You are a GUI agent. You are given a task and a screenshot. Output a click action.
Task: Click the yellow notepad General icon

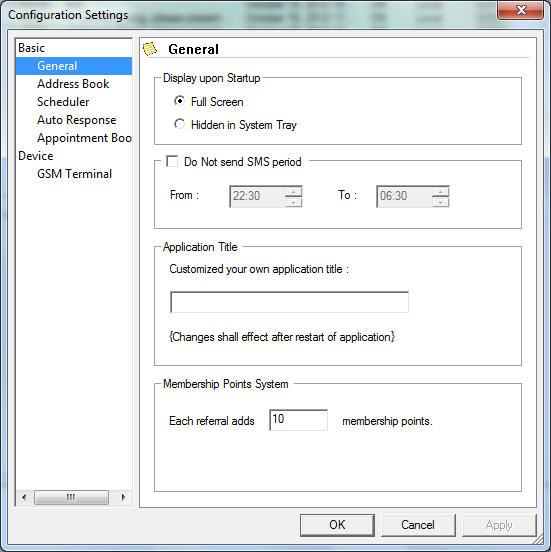tap(150, 49)
